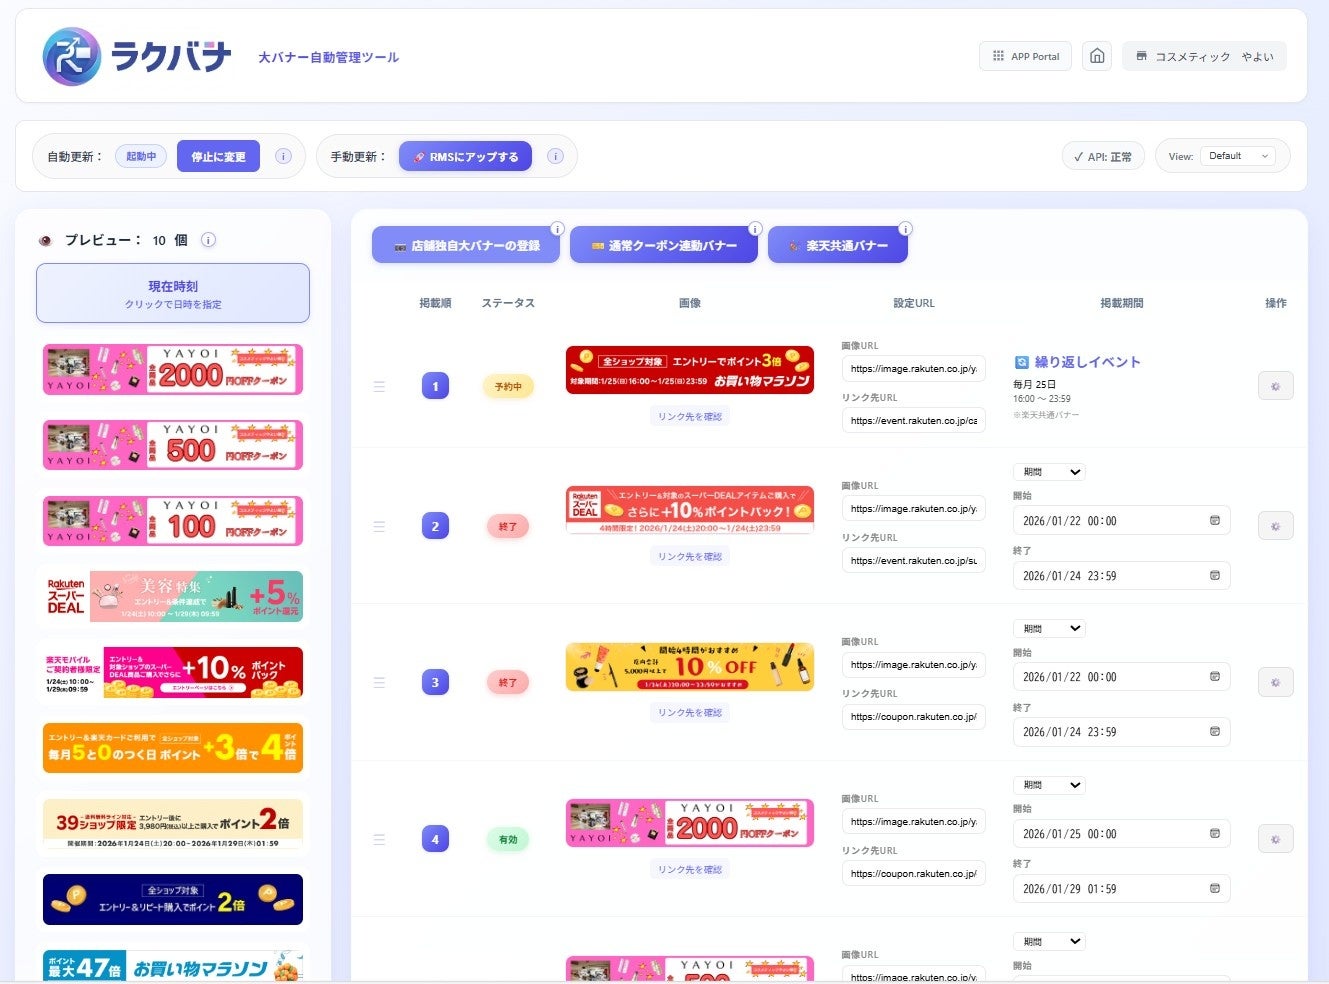
Task: Click info icon next to 停止に変更
Action: 283,156
